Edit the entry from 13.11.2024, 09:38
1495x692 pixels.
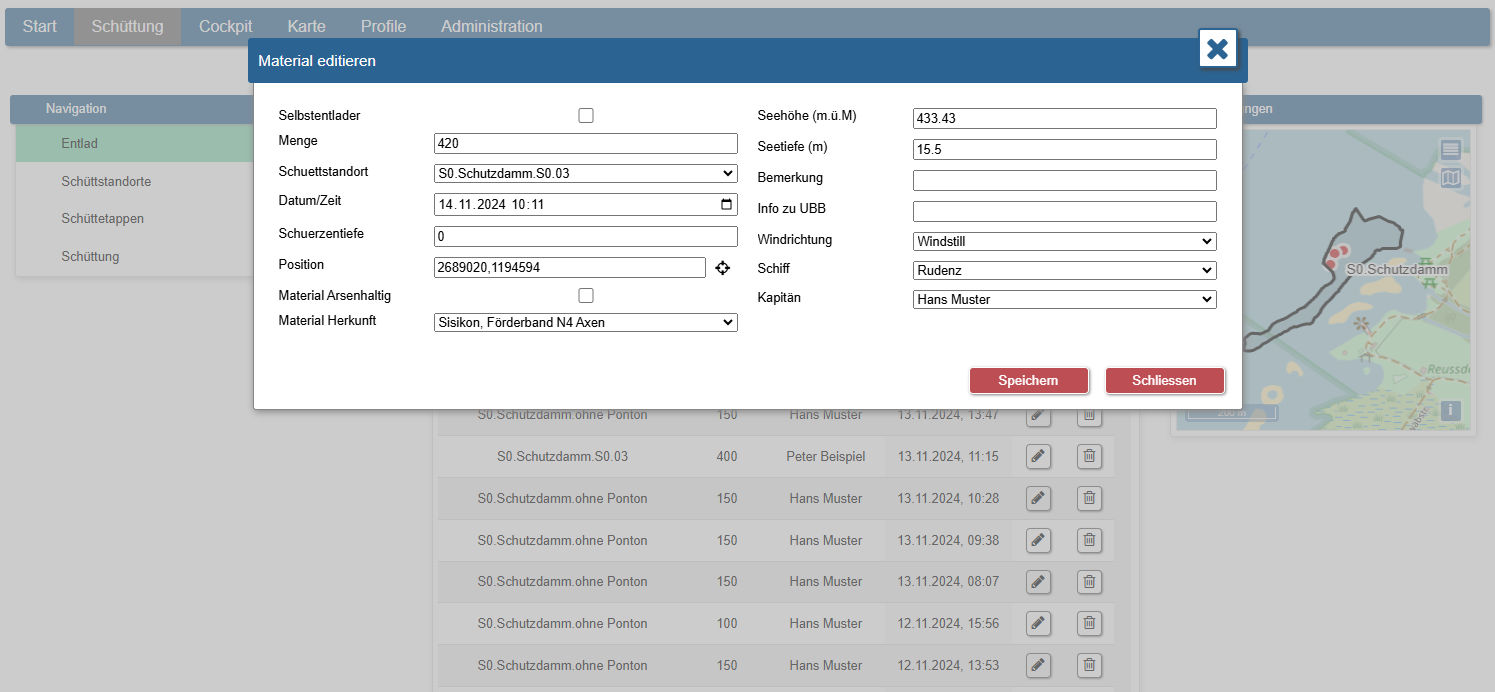1038,540
